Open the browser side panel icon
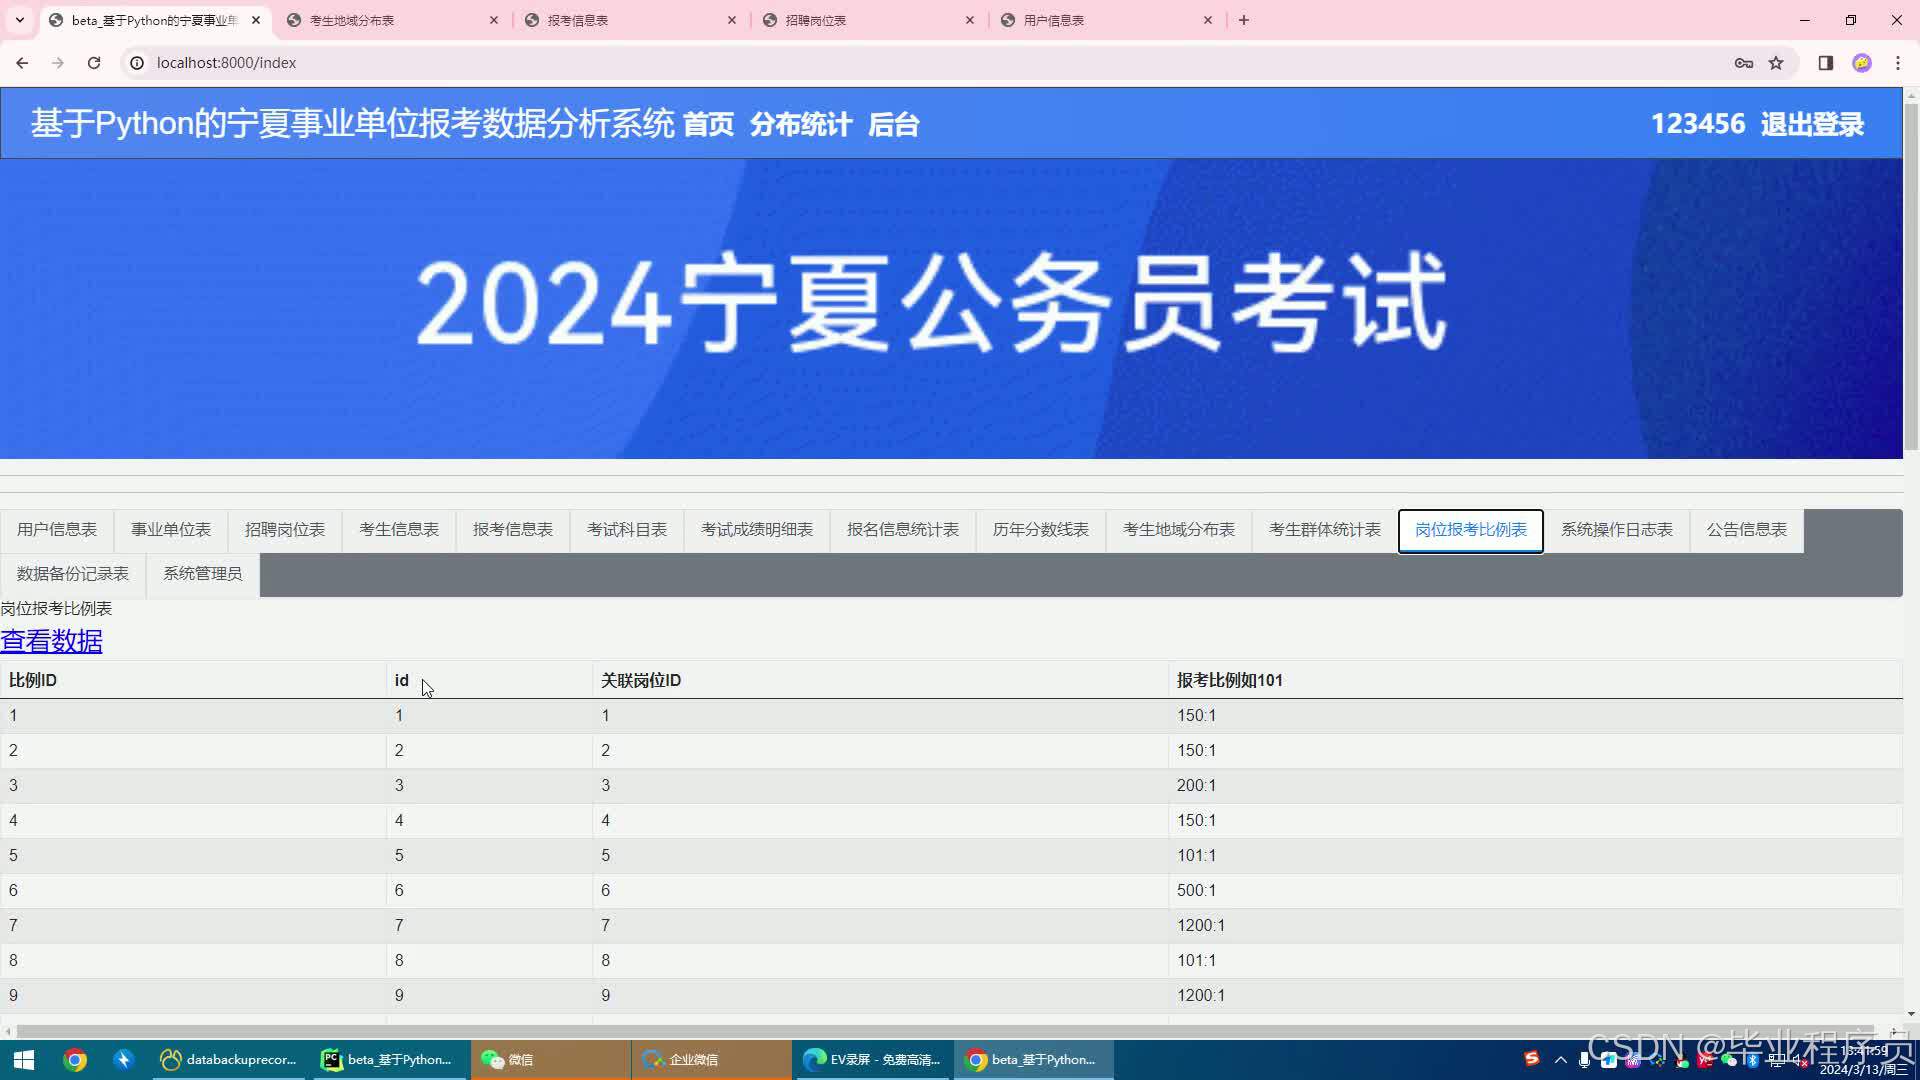Screen dimensions: 1920x1080 tap(1825, 62)
